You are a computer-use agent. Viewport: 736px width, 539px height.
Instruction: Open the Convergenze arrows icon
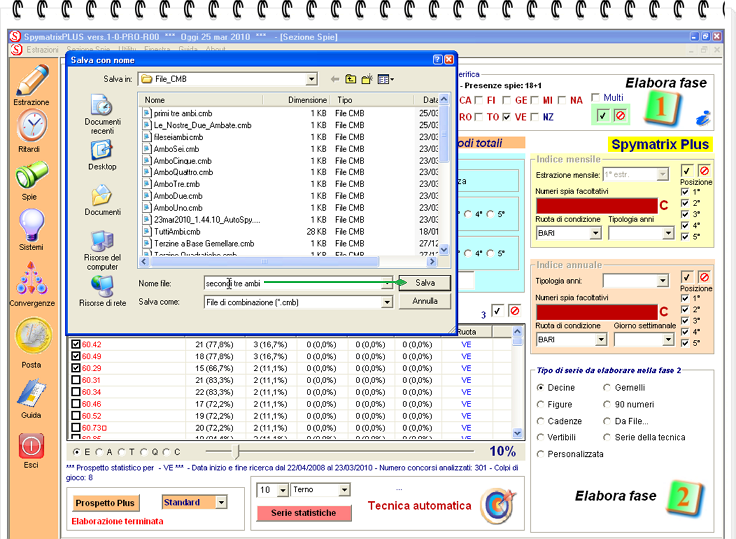coord(32,277)
